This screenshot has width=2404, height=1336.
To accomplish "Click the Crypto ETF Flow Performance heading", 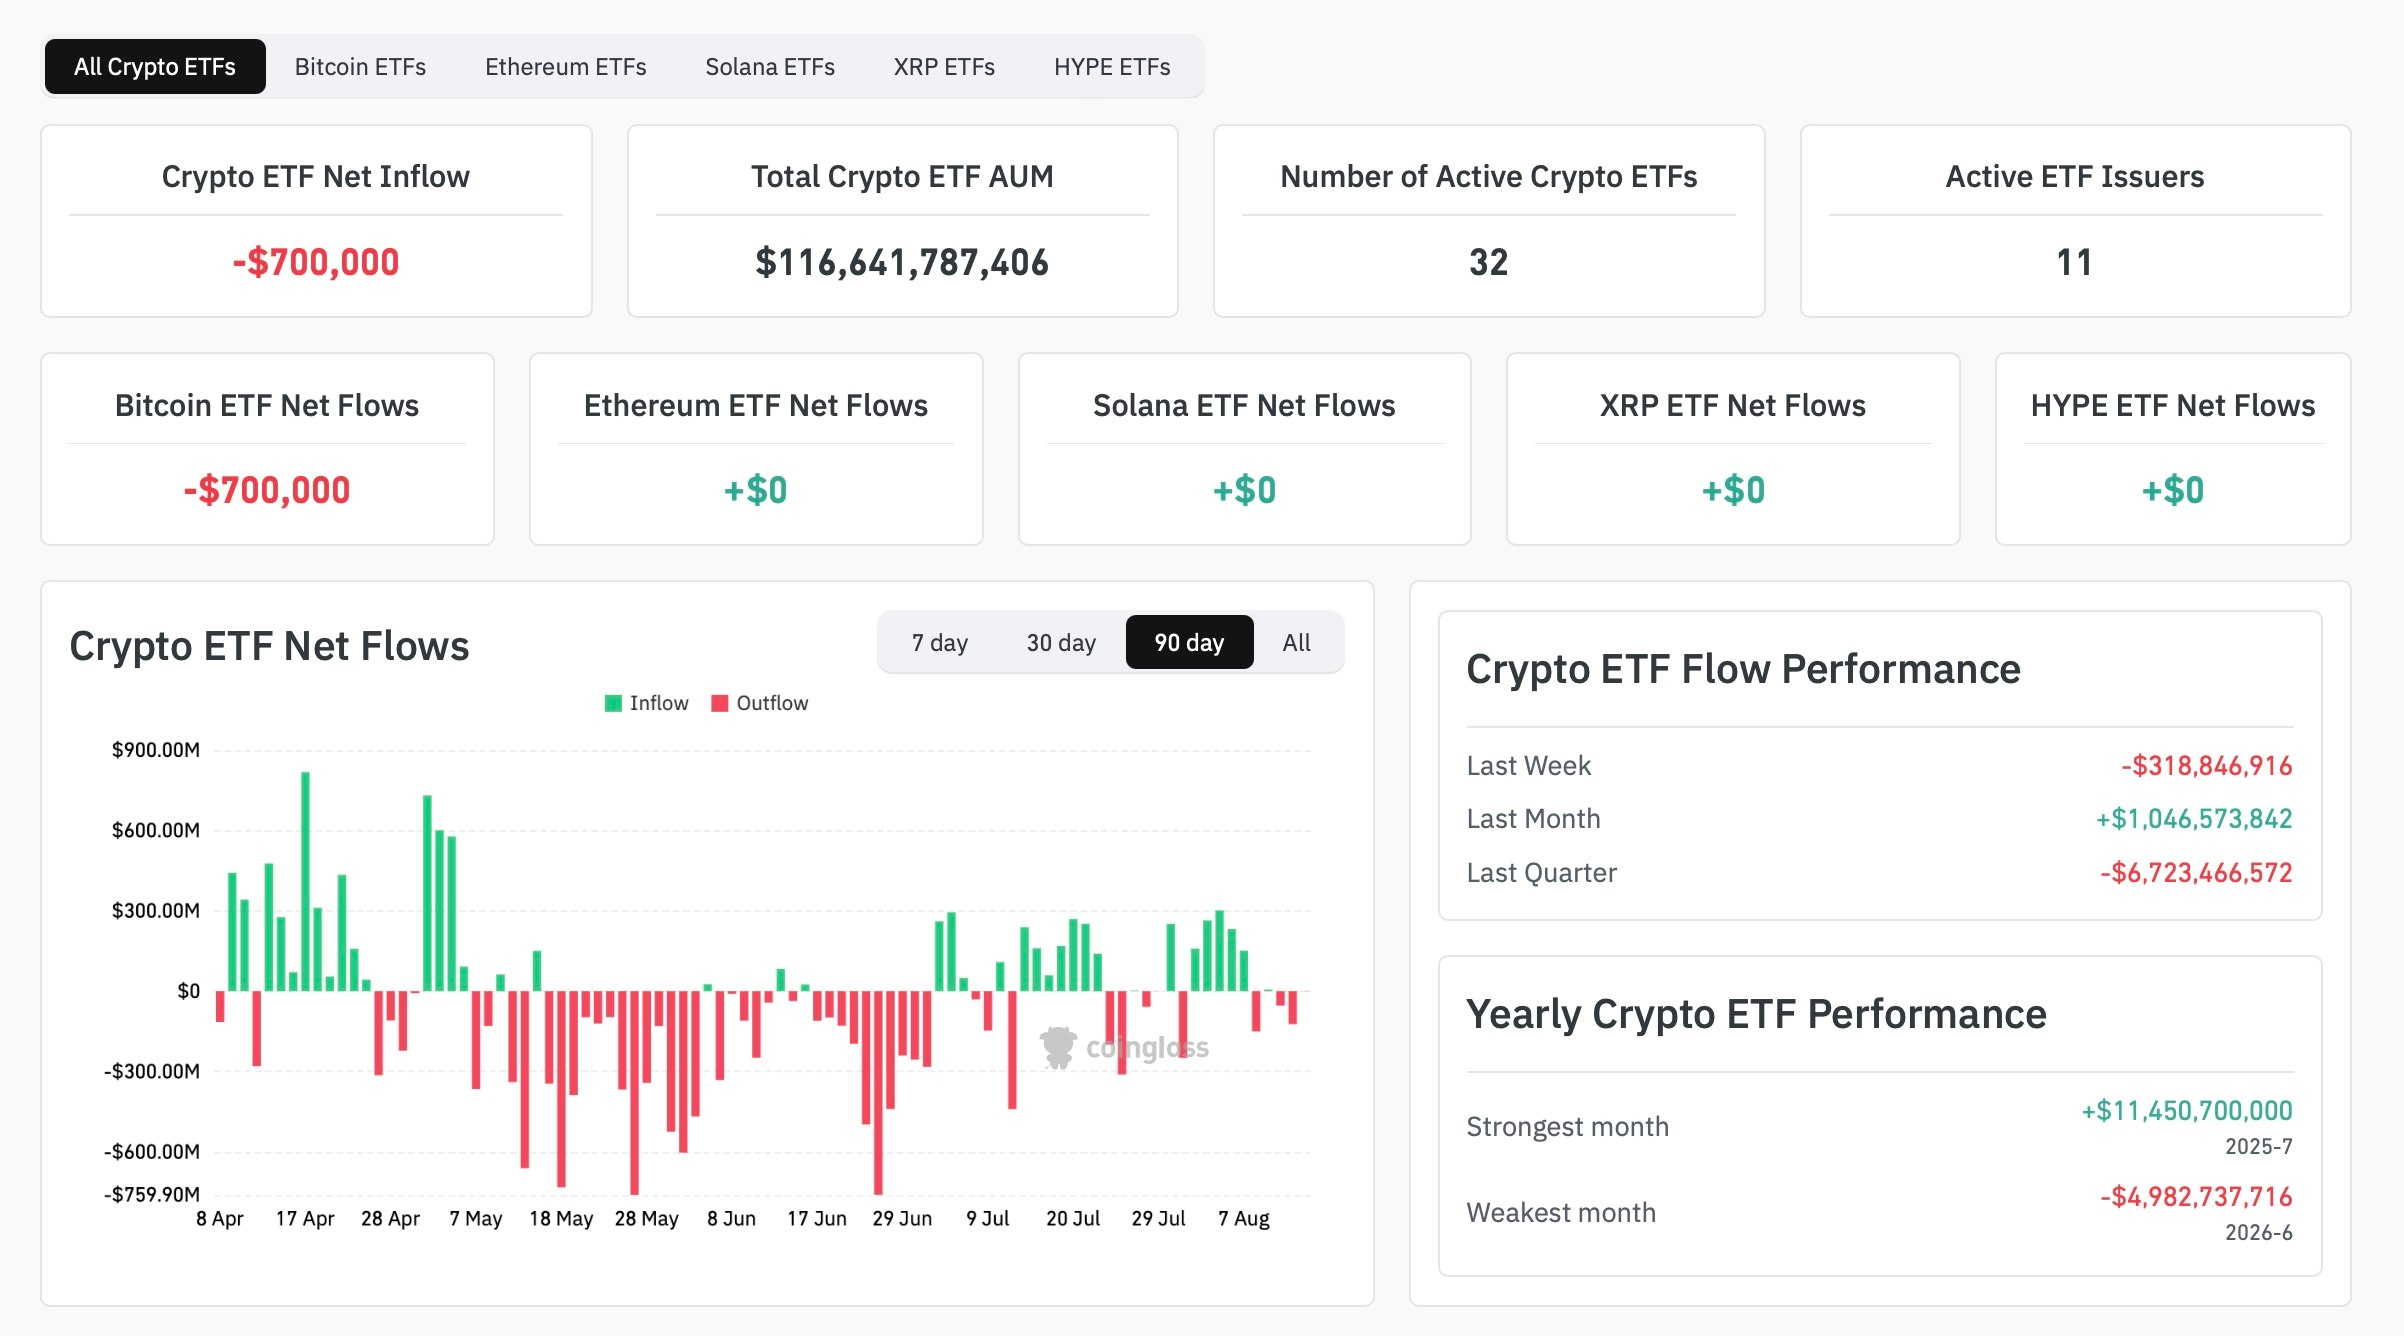I will [x=1743, y=669].
